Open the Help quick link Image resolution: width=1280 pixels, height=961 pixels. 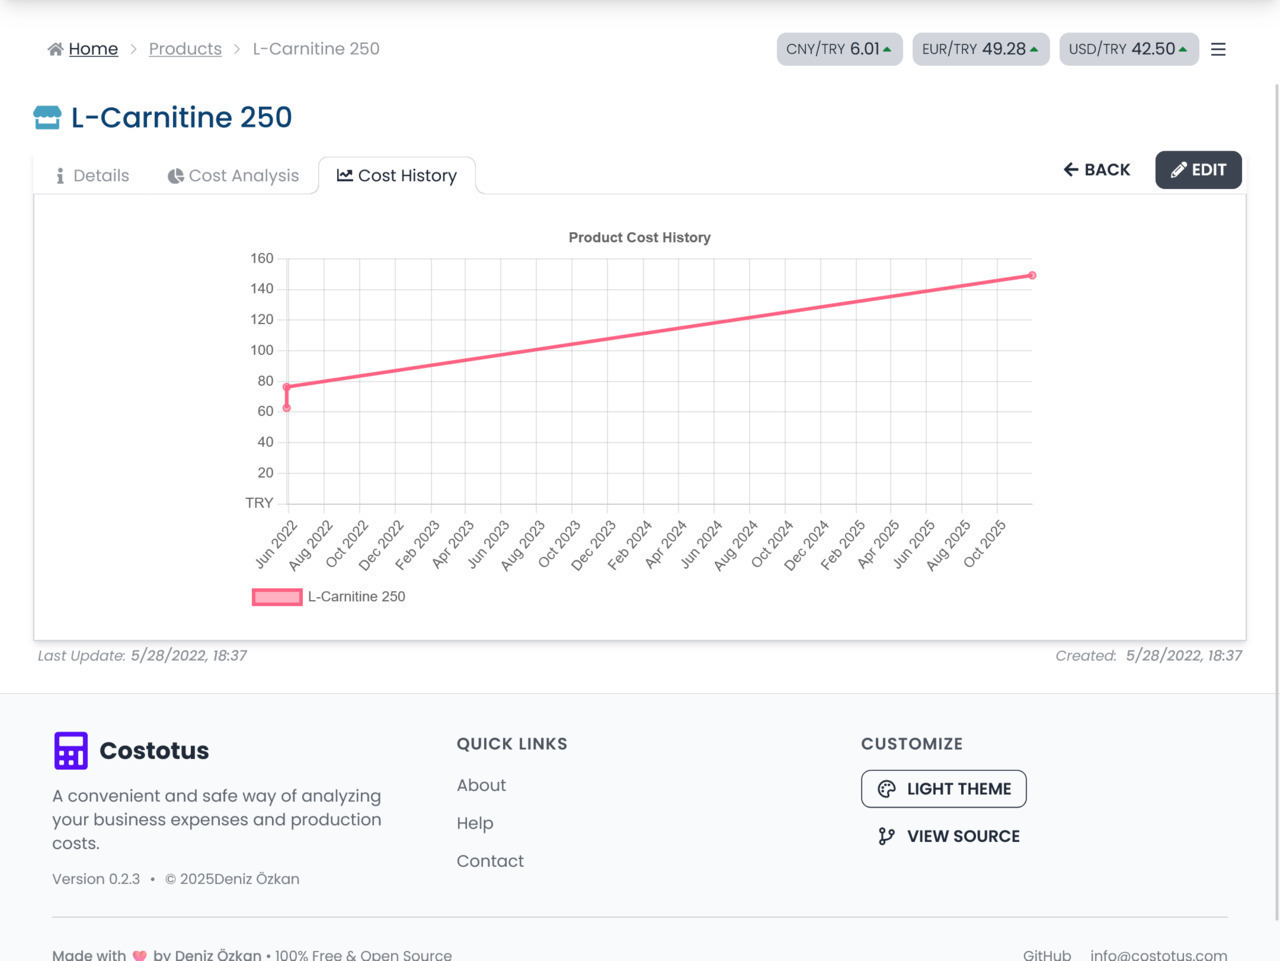(475, 823)
